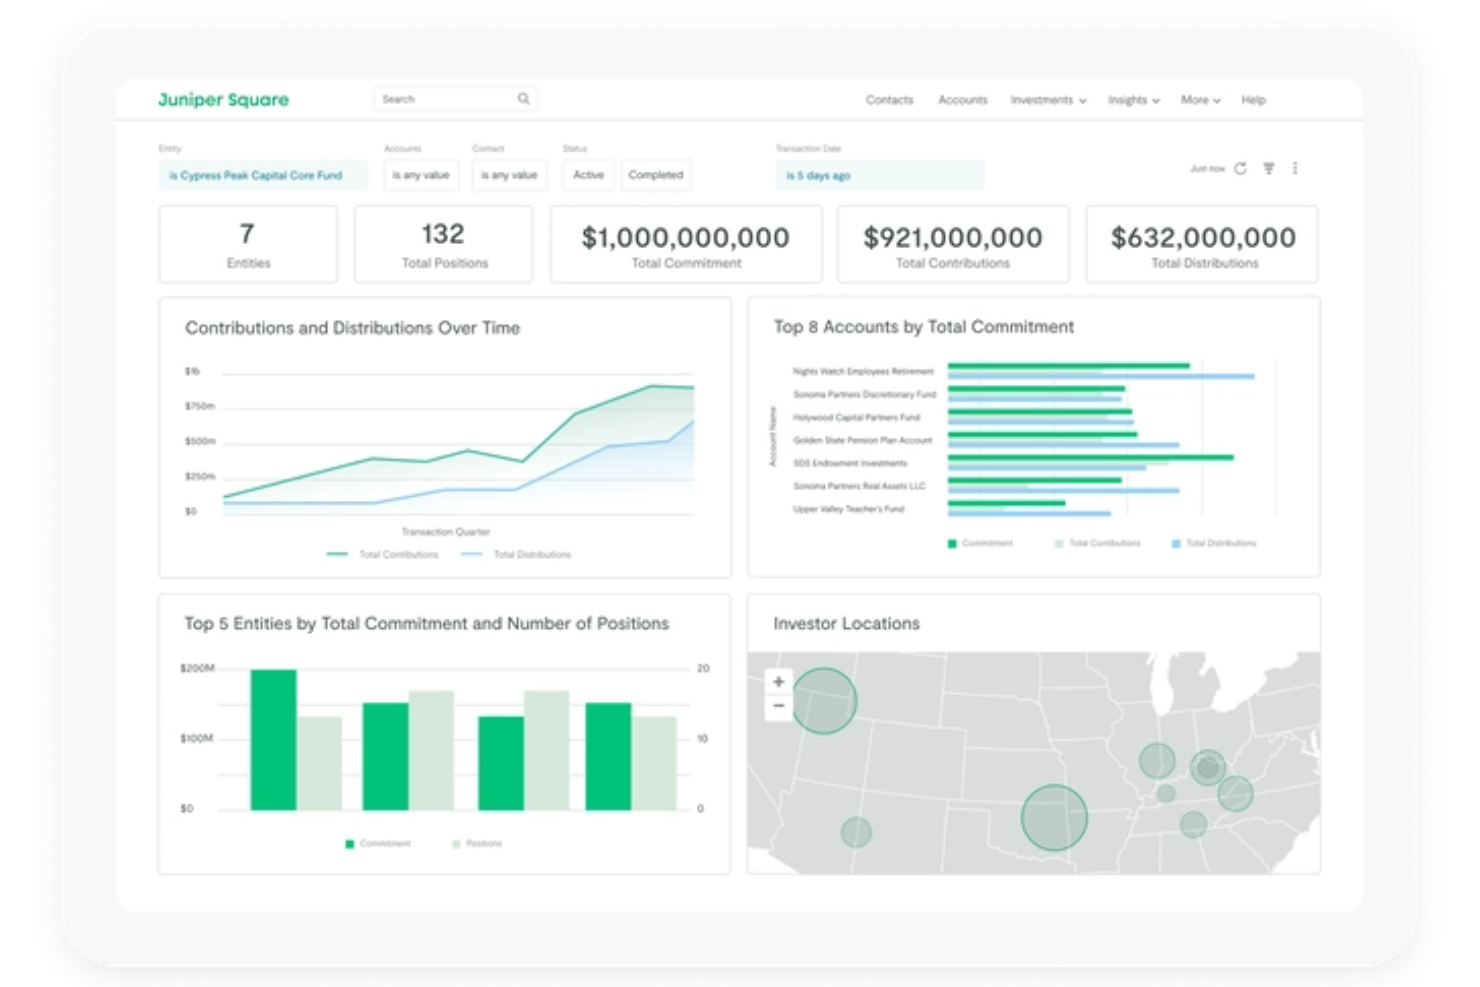Click the 132 Total Positions card
The width and height of the screenshot is (1480, 987).
point(444,244)
